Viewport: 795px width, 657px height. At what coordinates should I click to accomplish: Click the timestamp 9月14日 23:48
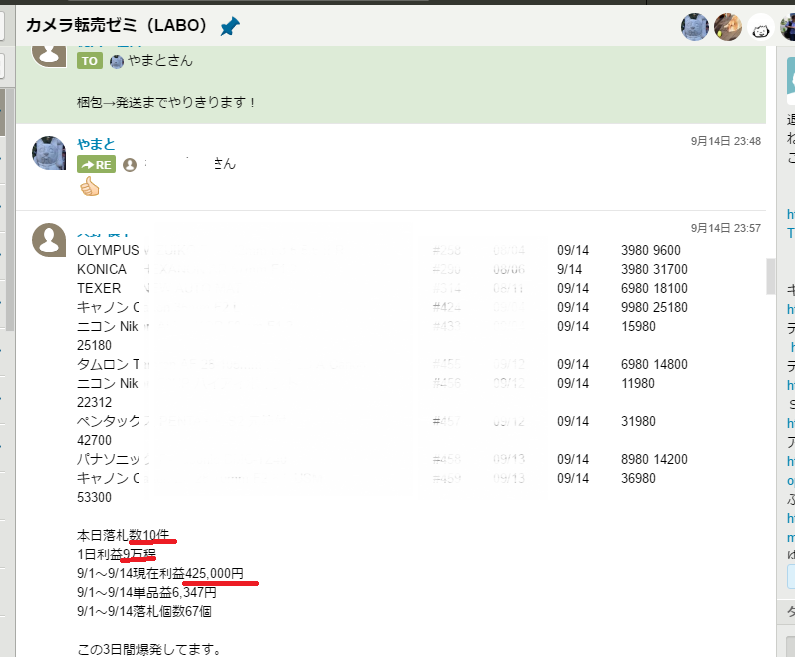click(x=726, y=141)
